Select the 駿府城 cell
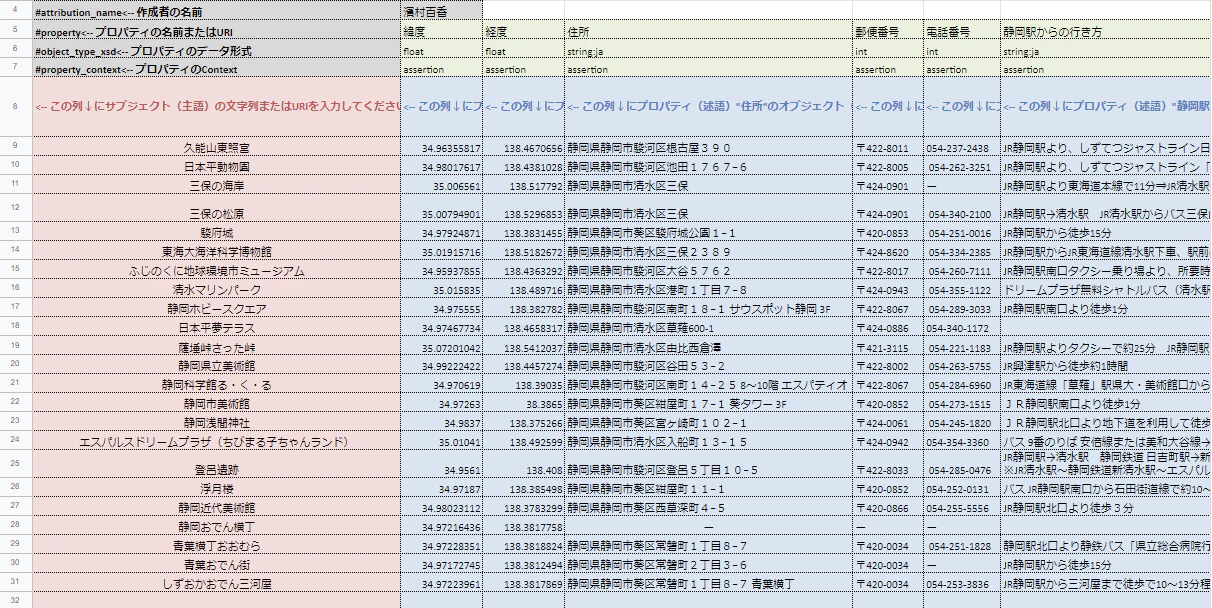The width and height of the screenshot is (1212, 608). [216, 233]
